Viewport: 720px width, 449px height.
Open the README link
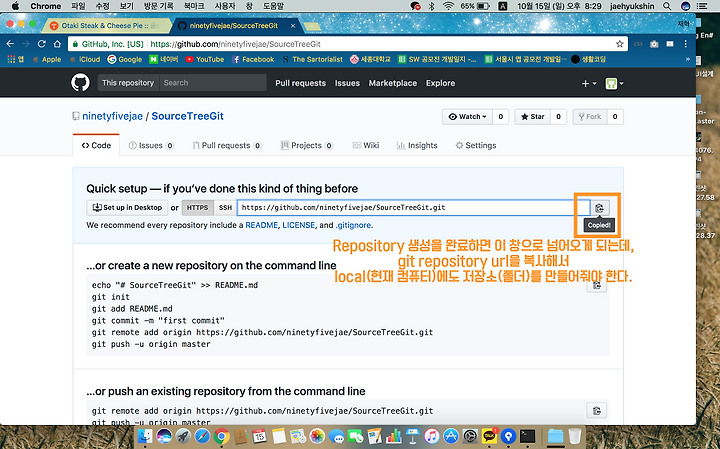(261, 225)
